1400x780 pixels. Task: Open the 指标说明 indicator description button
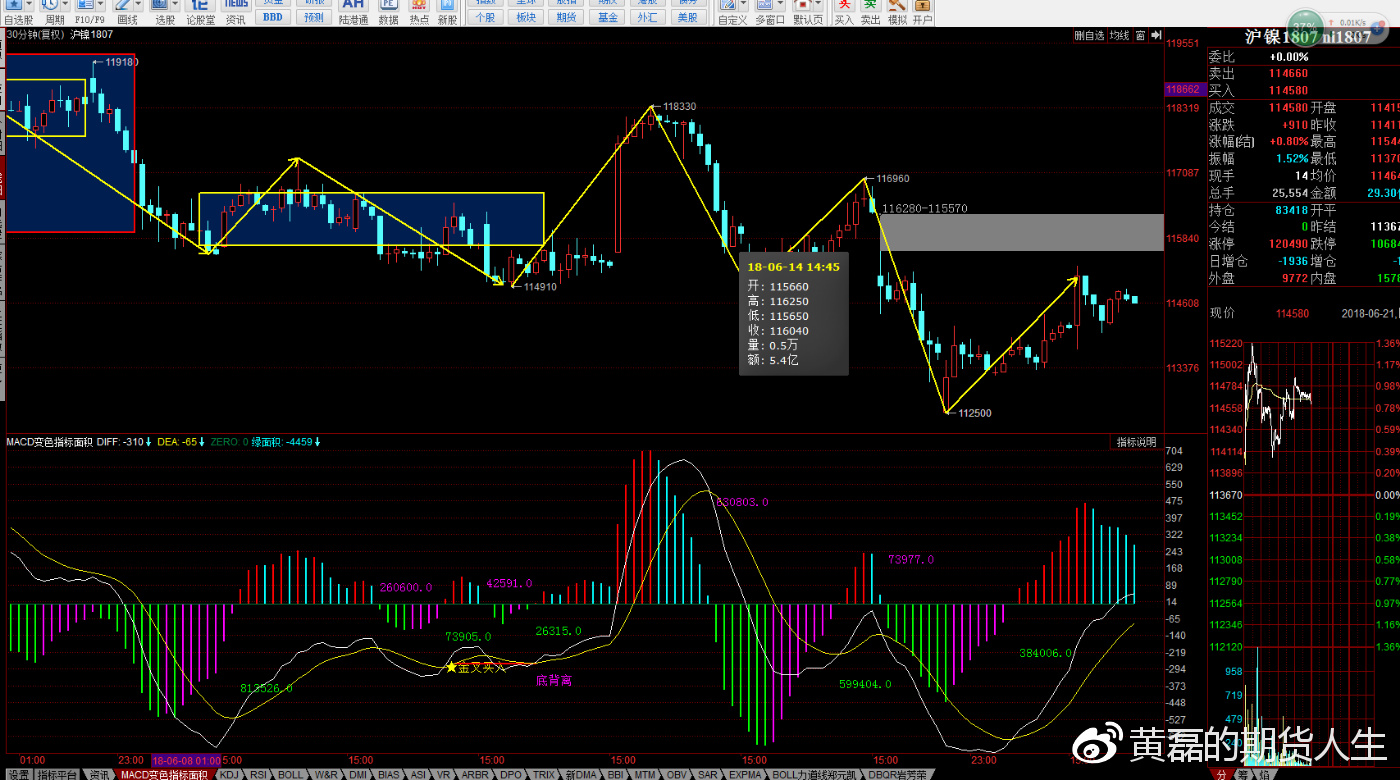click(1137, 442)
